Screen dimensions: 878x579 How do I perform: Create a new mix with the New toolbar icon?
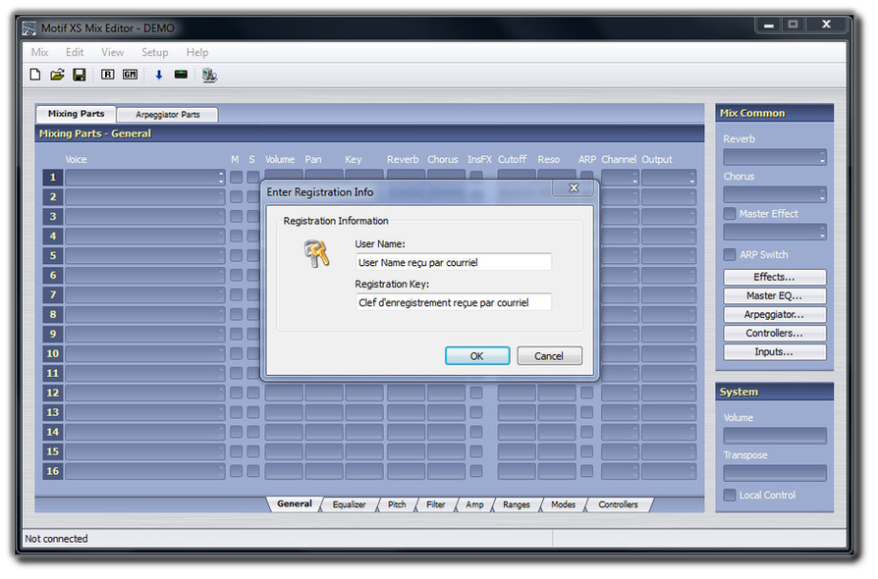(35, 74)
